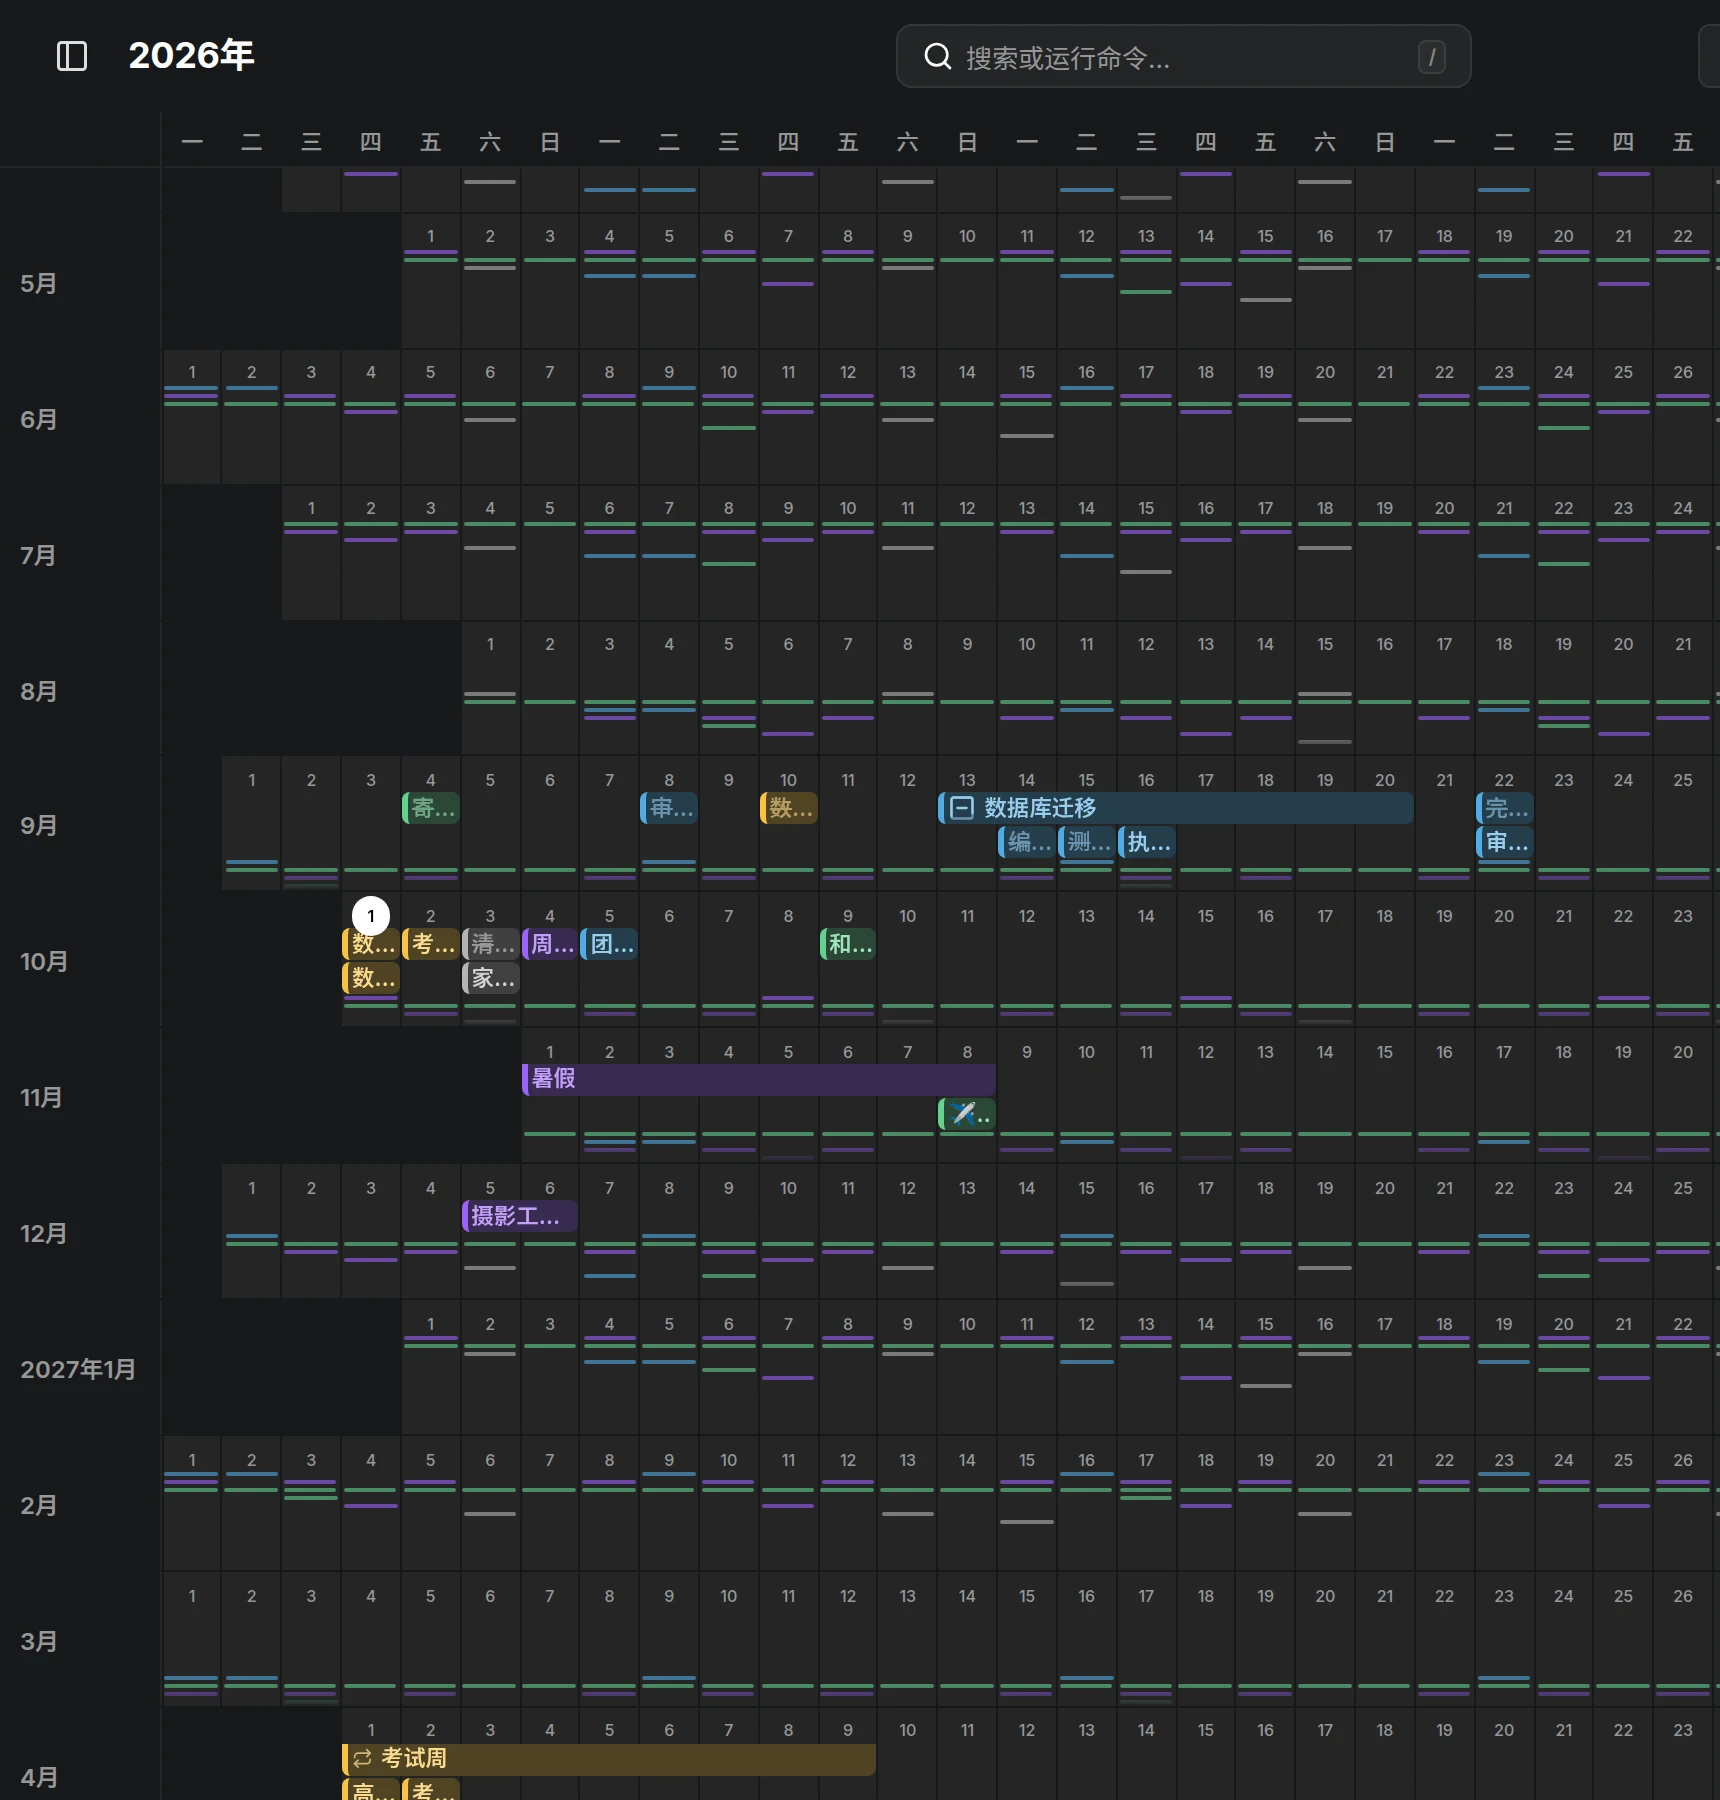This screenshot has width=1720, height=1800.
Task: Open the 高… event on April 1
Action: [371, 1790]
